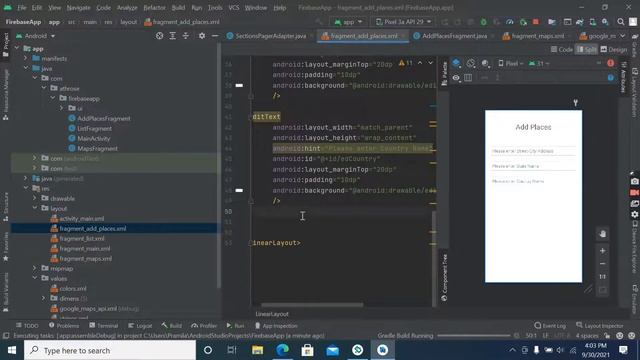Open the VCS menu
Screen dimensions: 640x360
pyautogui.click(x=233, y=8)
